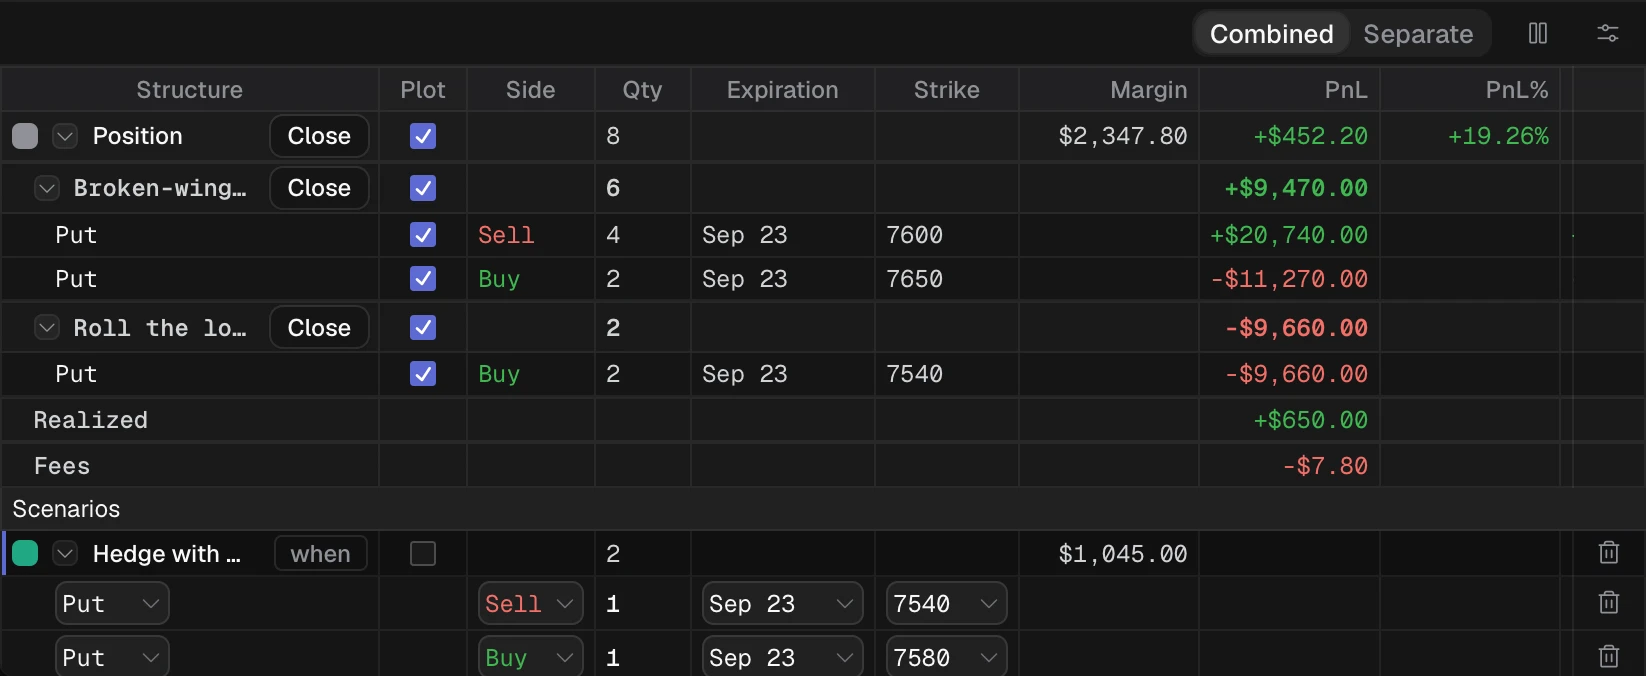Click the -$7.80 fees value
The height and width of the screenshot is (676, 1646).
[x=1325, y=466]
